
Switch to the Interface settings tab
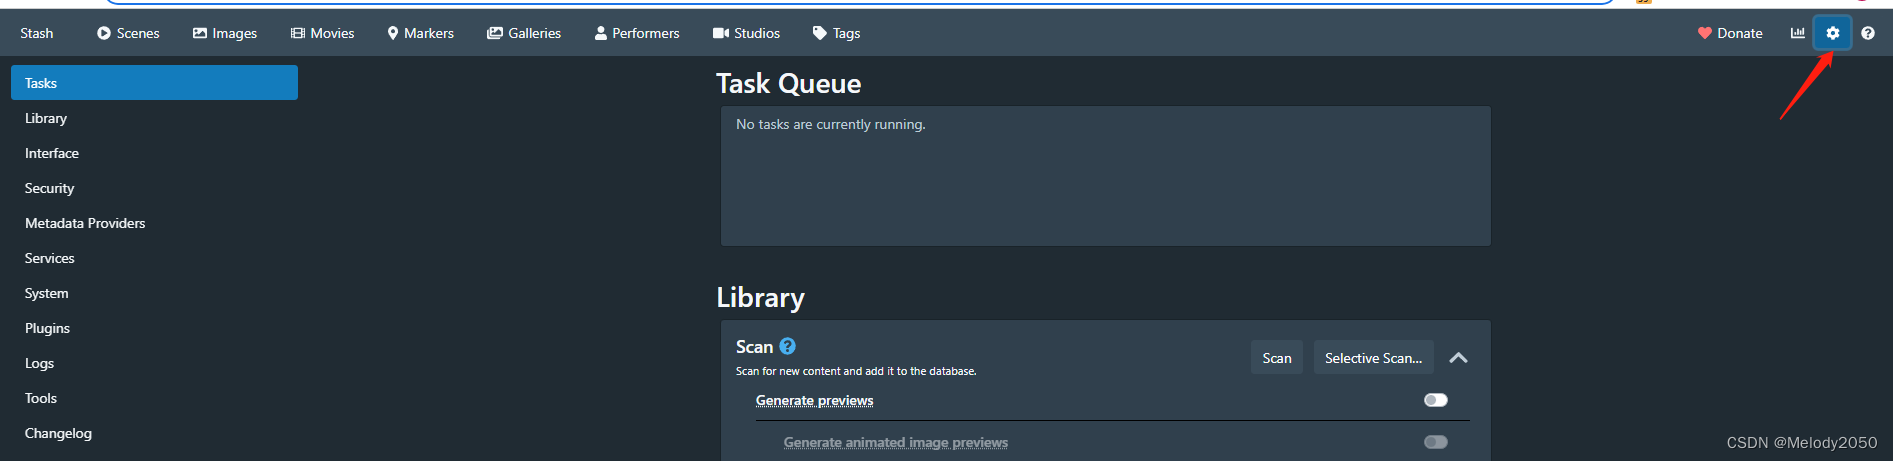(154, 153)
